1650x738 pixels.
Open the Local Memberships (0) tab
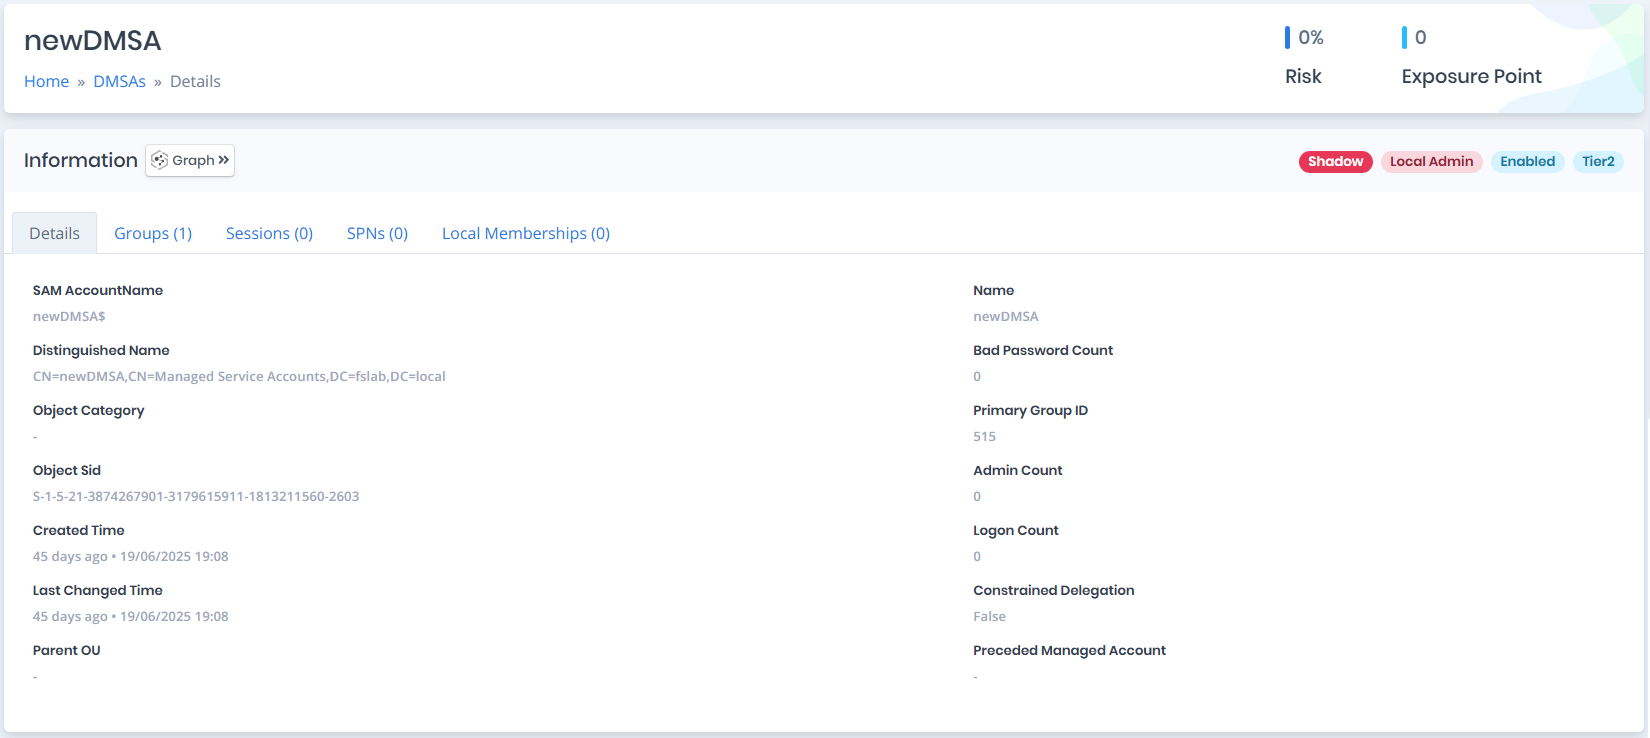(526, 233)
